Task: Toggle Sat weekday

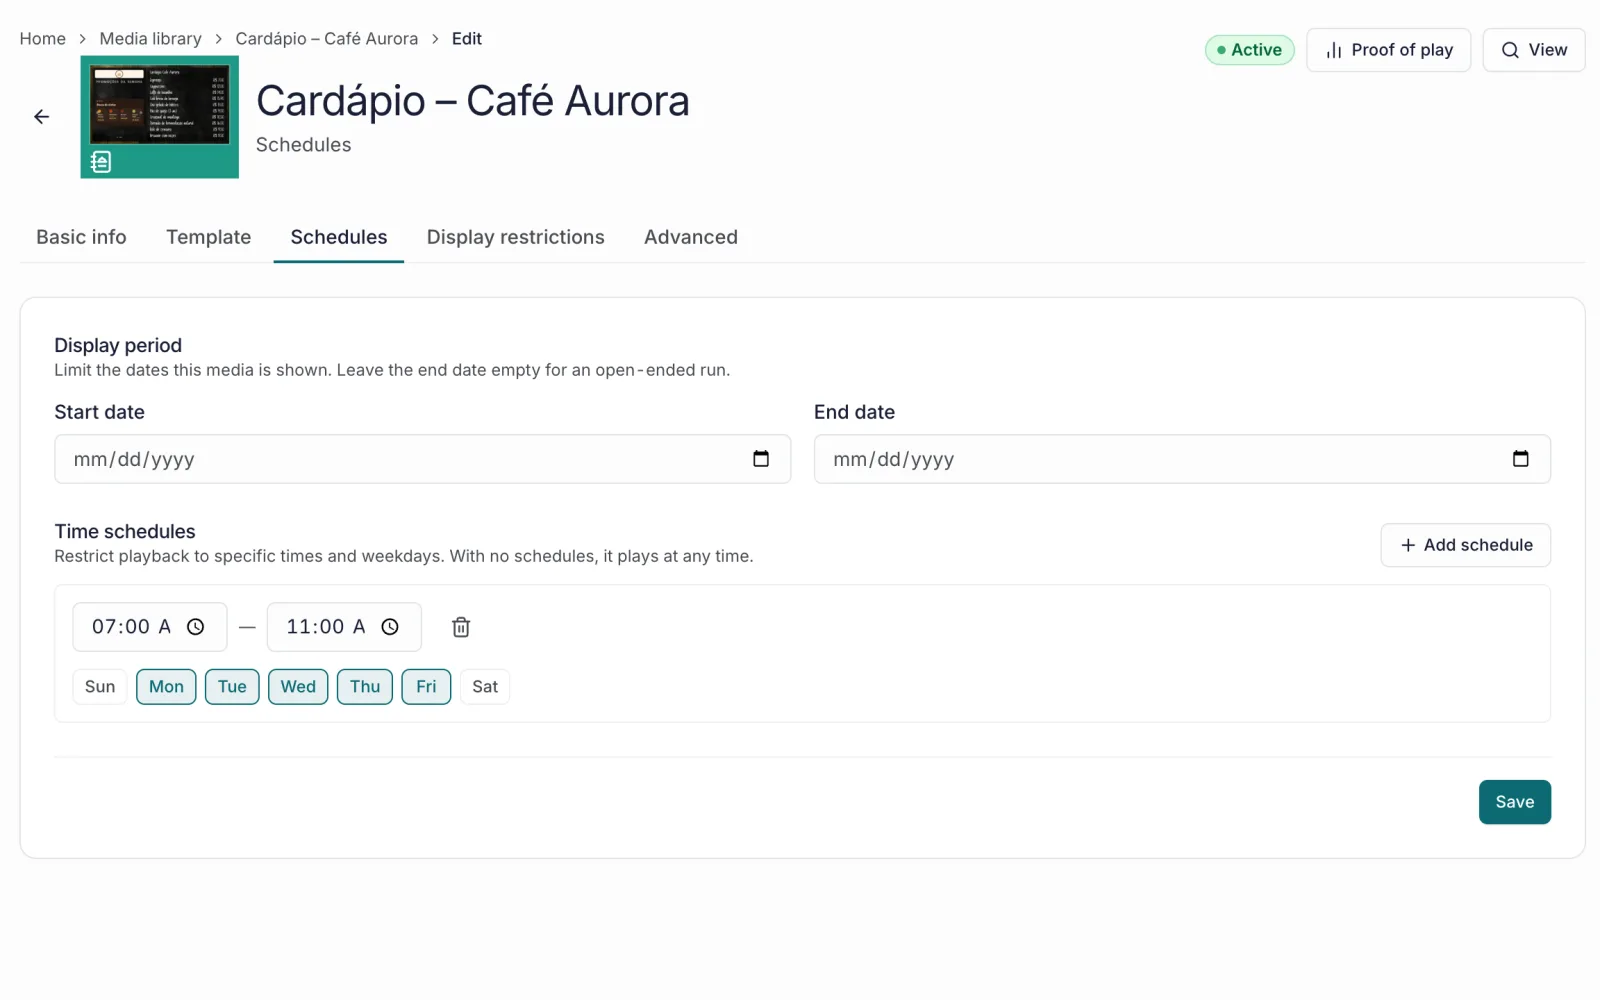Action: (x=485, y=687)
